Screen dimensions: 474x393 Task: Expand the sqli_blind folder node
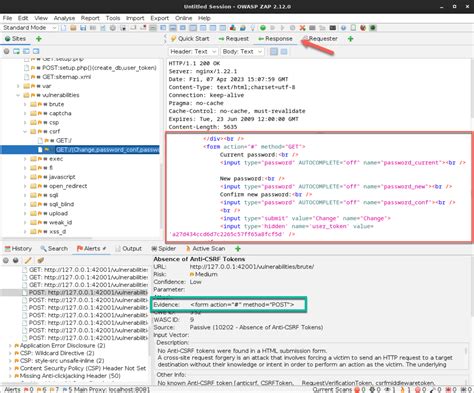pyautogui.click(x=25, y=204)
